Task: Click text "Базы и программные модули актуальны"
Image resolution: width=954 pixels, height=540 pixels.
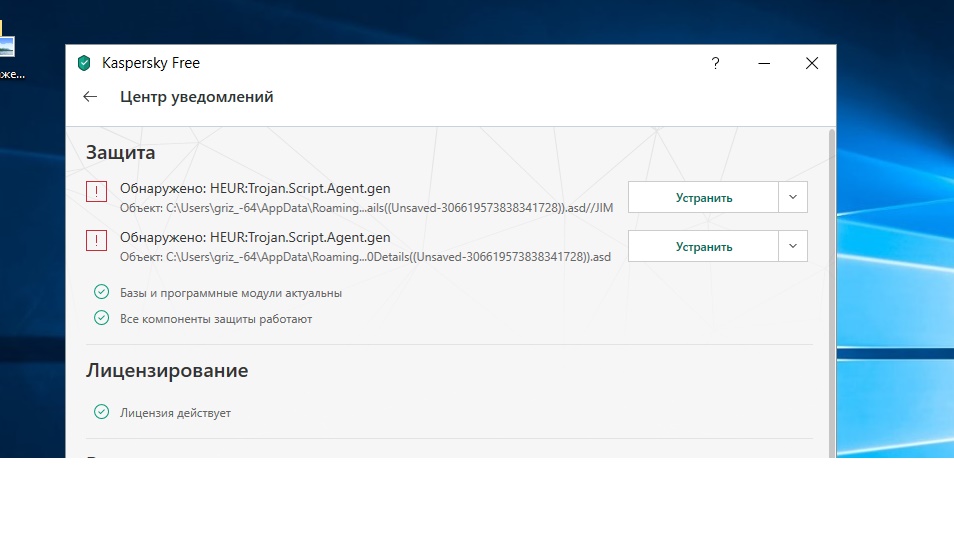Action: (x=231, y=293)
